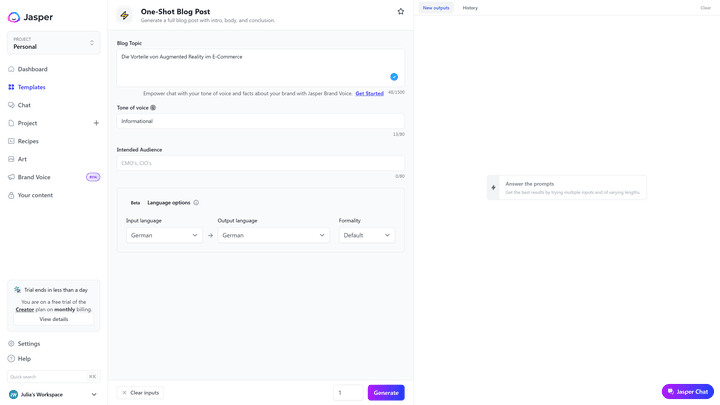Open the Formality dropdown
Viewport: 720px width, 405px height.
pyautogui.click(x=366, y=235)
